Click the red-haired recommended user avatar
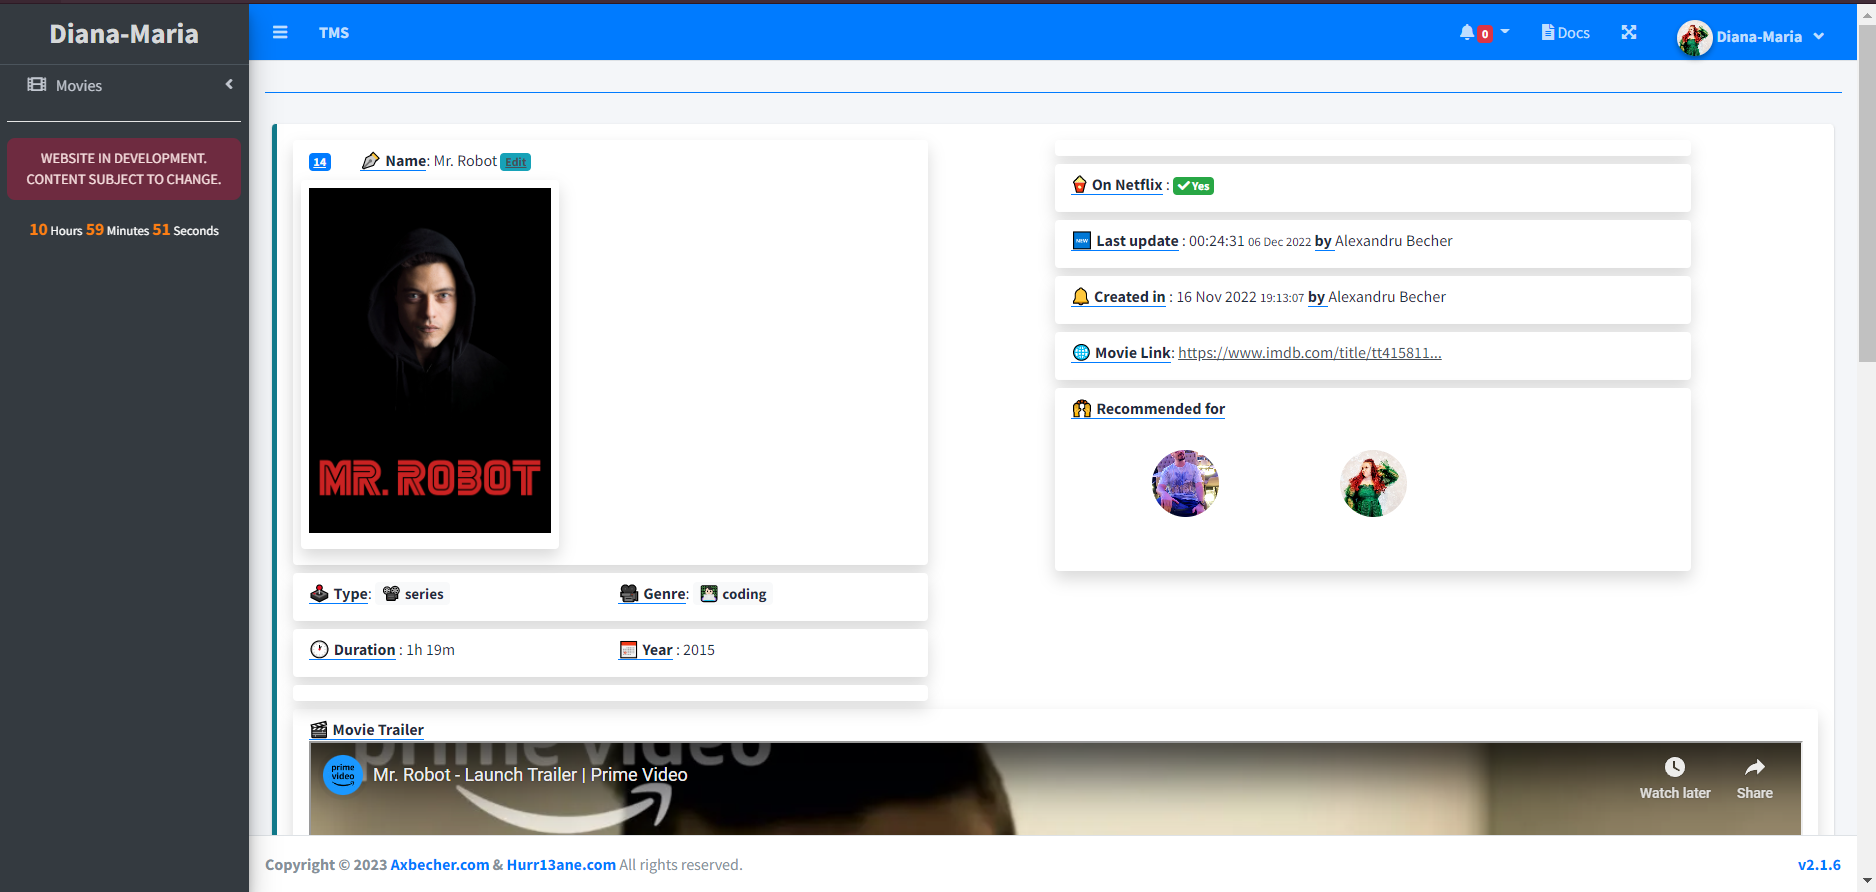This screenshot has height=892, width=1876. tap(1373, 484)
